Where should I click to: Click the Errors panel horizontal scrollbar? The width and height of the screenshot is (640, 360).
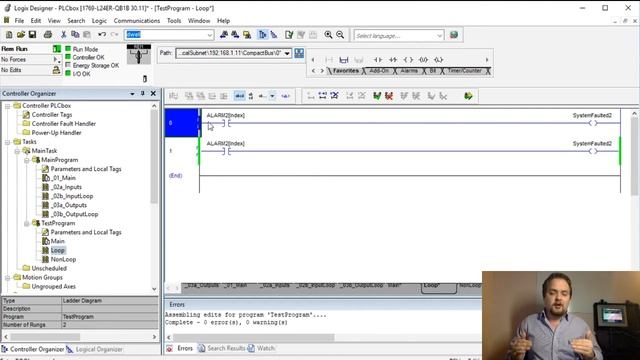pyautogui.click(x=253, y=338)
